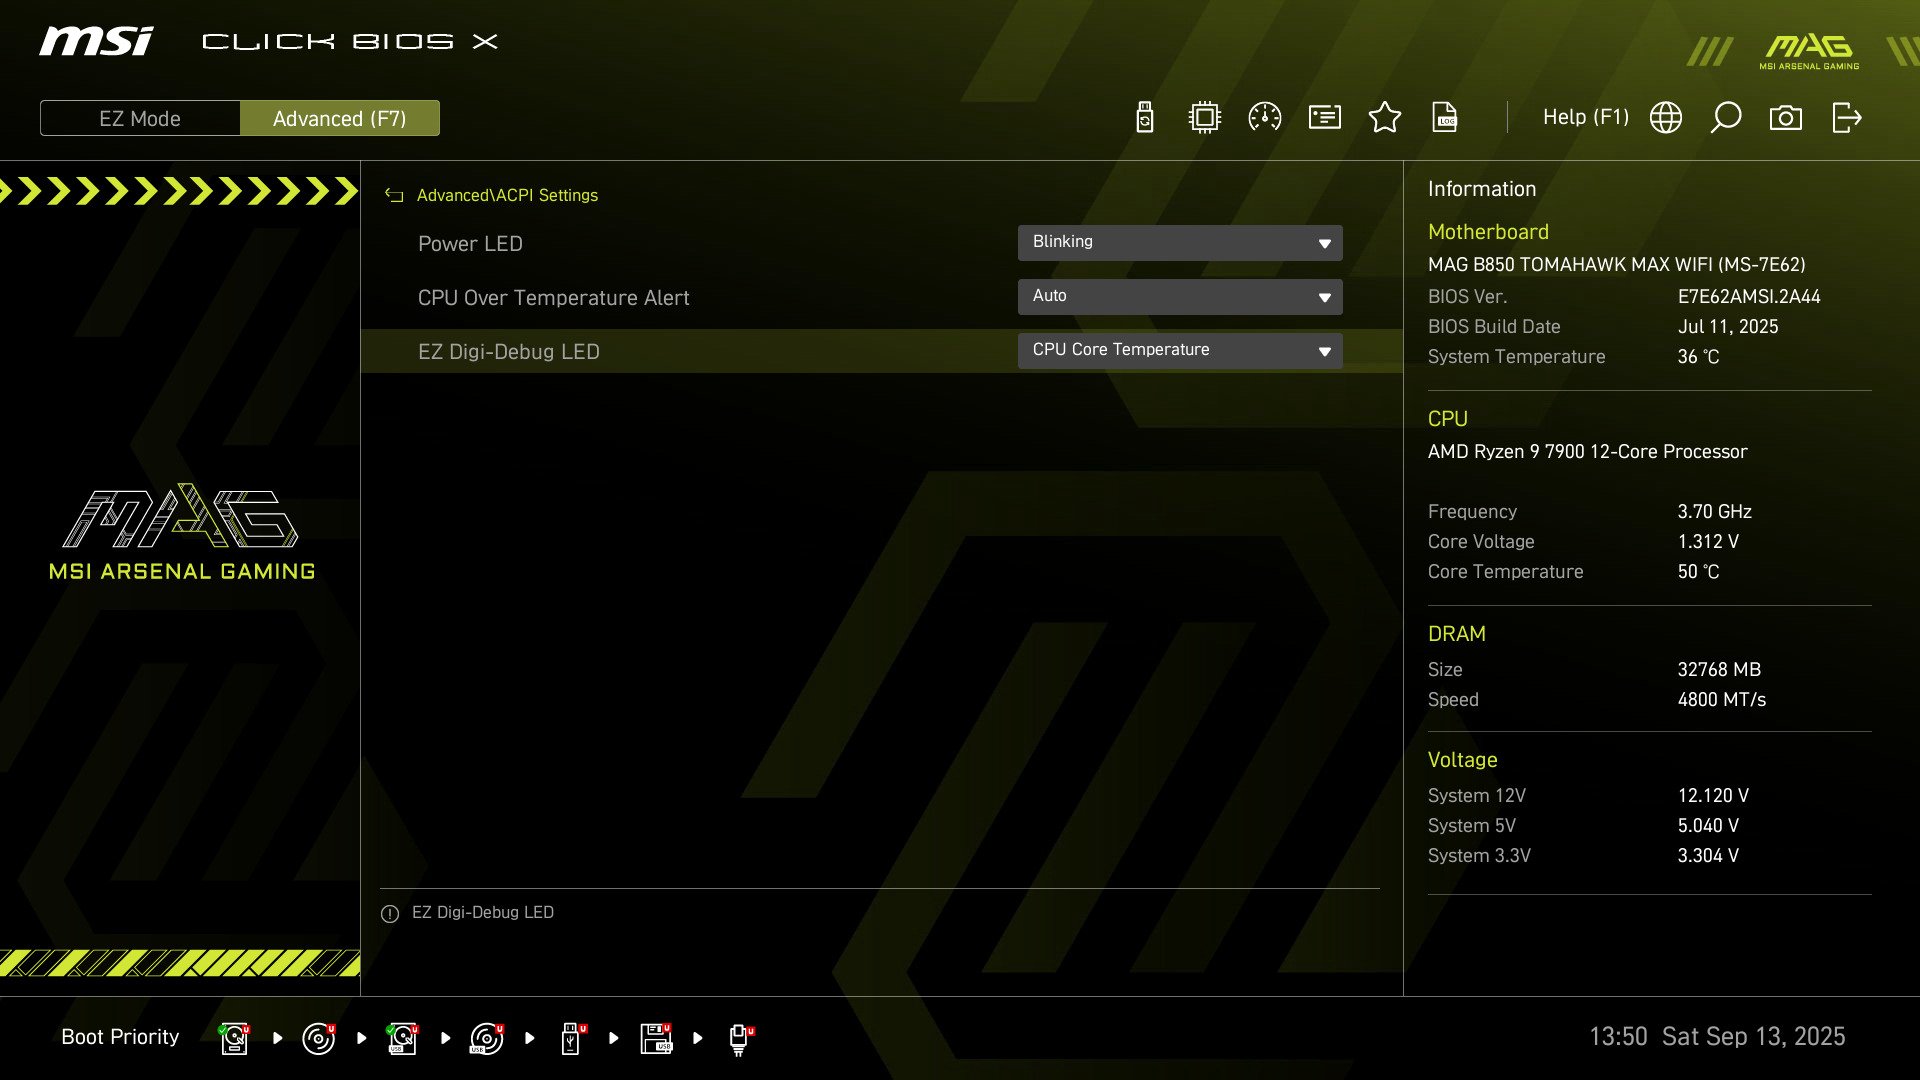Click the hardware info card icon

point(1325,118)
